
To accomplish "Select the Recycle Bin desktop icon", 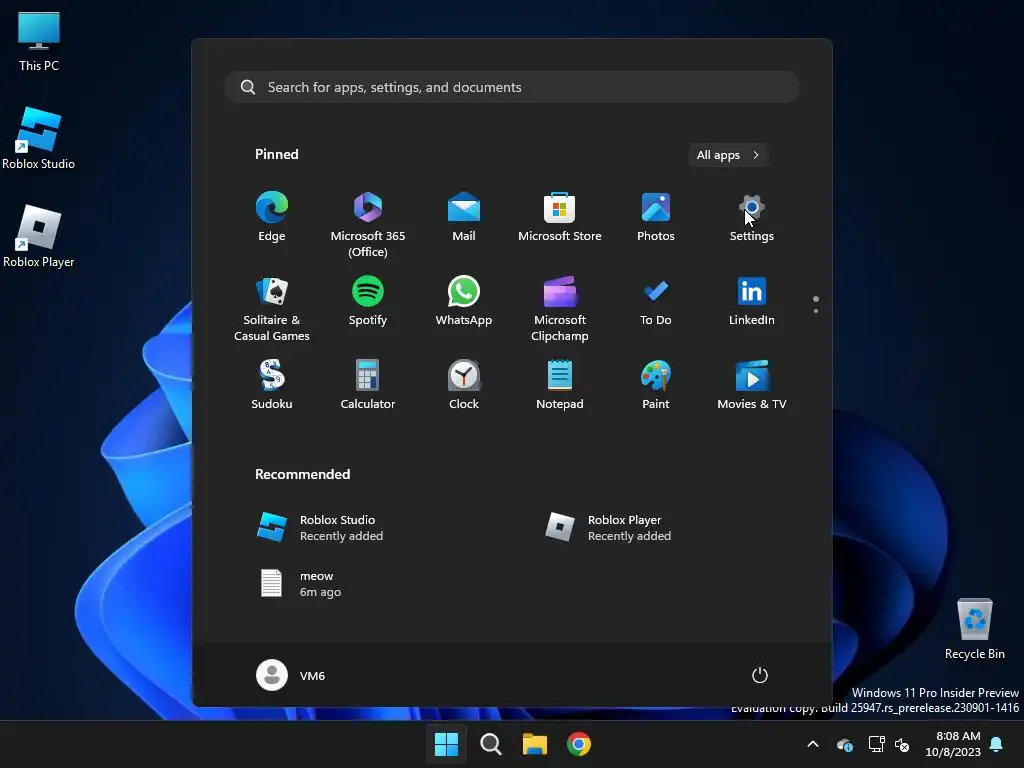I will (974, 629).
